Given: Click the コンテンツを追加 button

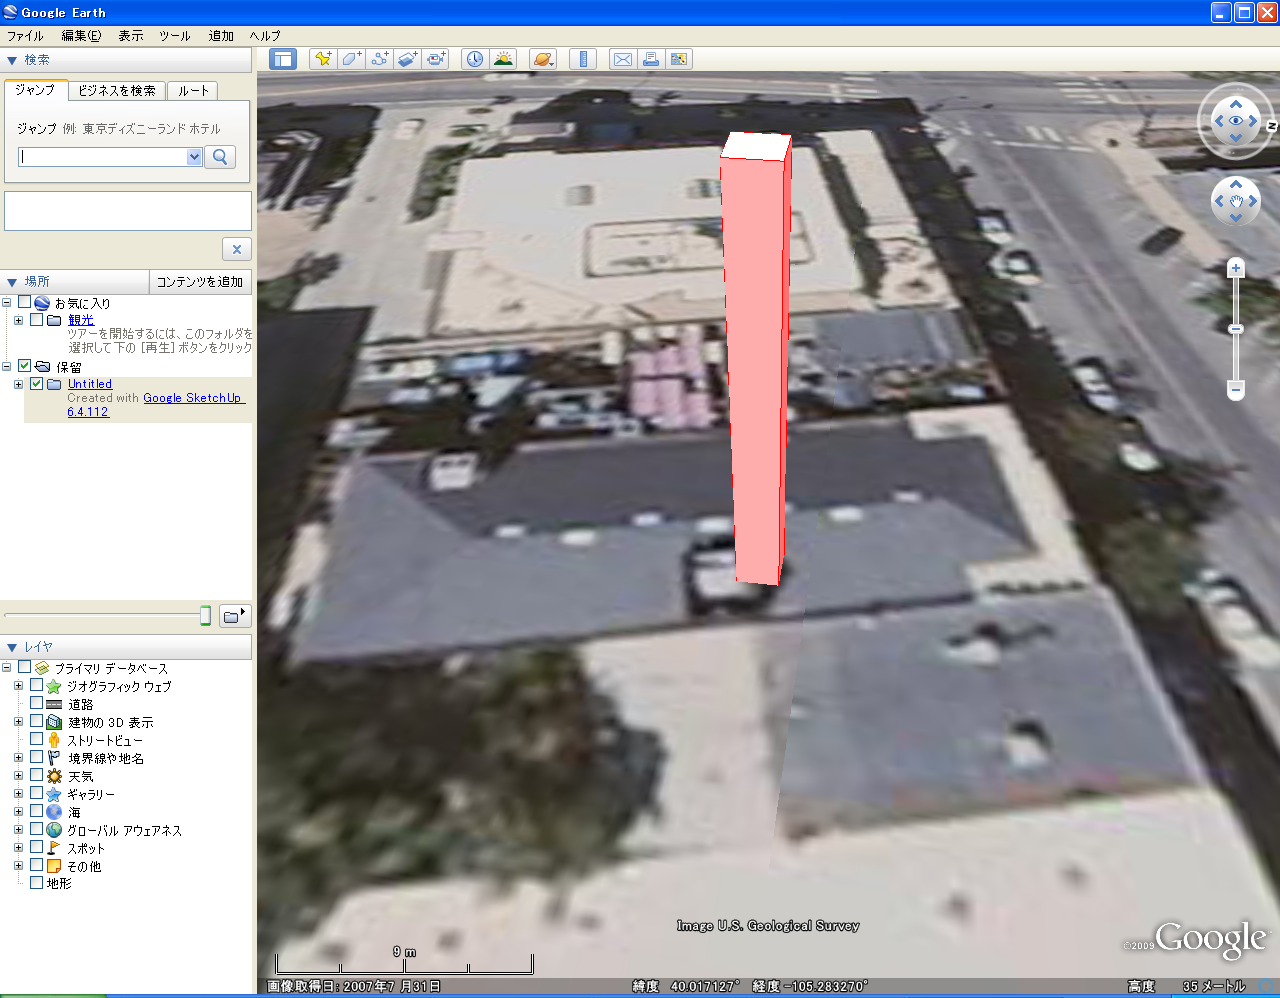Looking at the screenshot, I should click(200, 282).
